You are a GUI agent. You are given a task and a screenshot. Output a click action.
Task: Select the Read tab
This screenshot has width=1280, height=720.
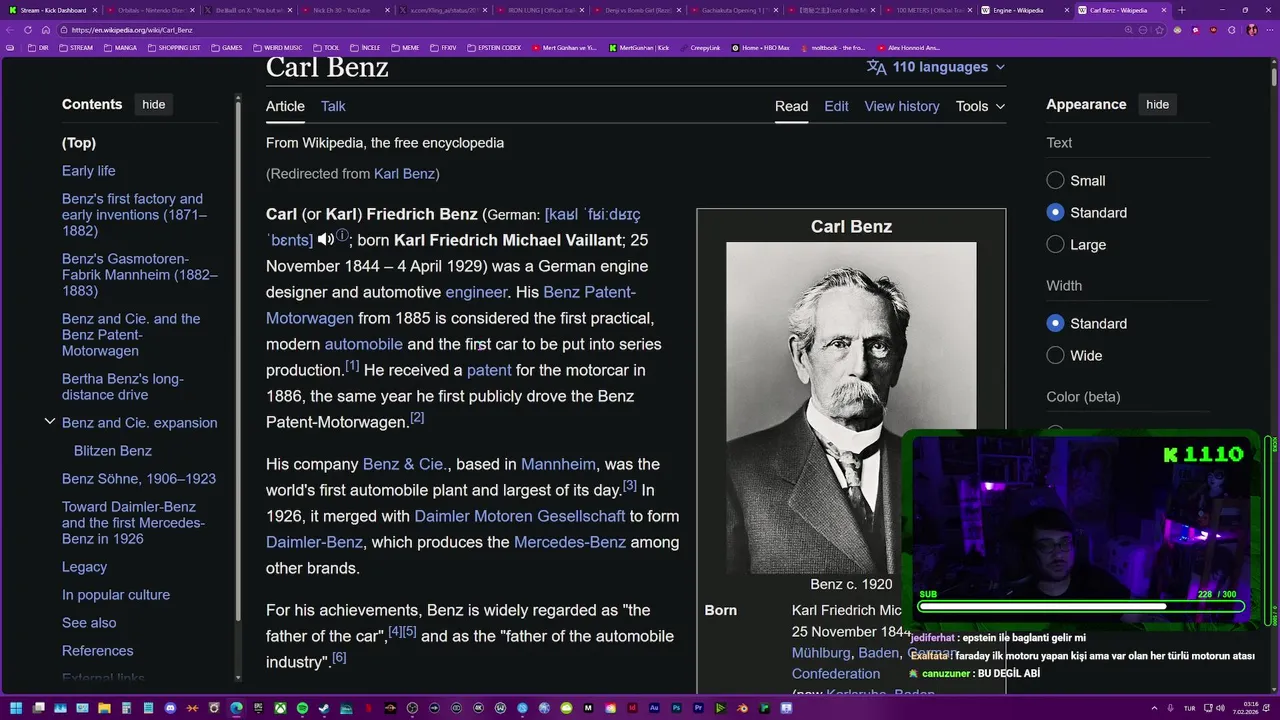tap(791, 106)
